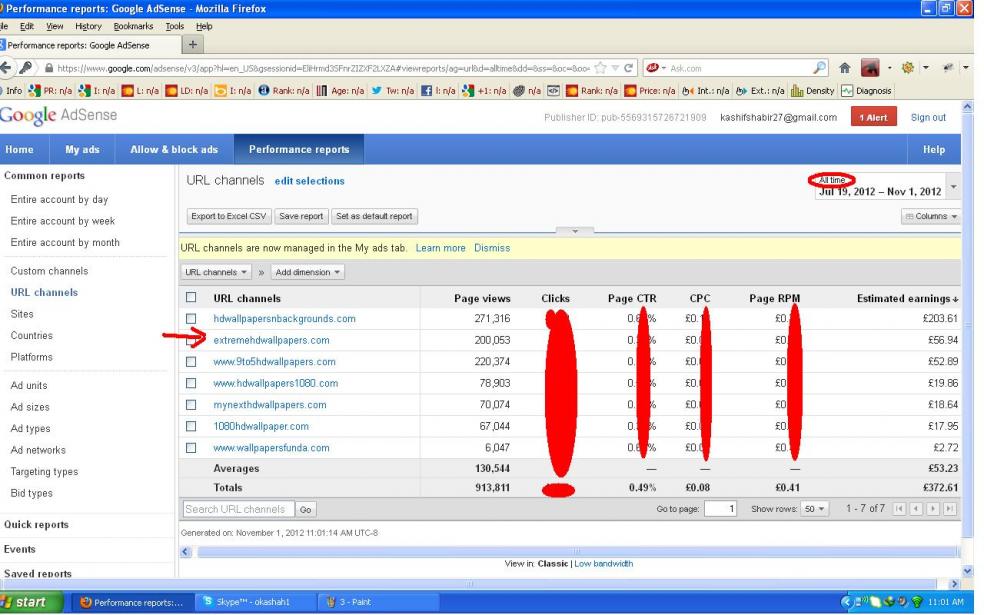Open the Show rows 50 dropdown
Screen dimensions: 984x615
pyautogui.click(x=815, y=509)
